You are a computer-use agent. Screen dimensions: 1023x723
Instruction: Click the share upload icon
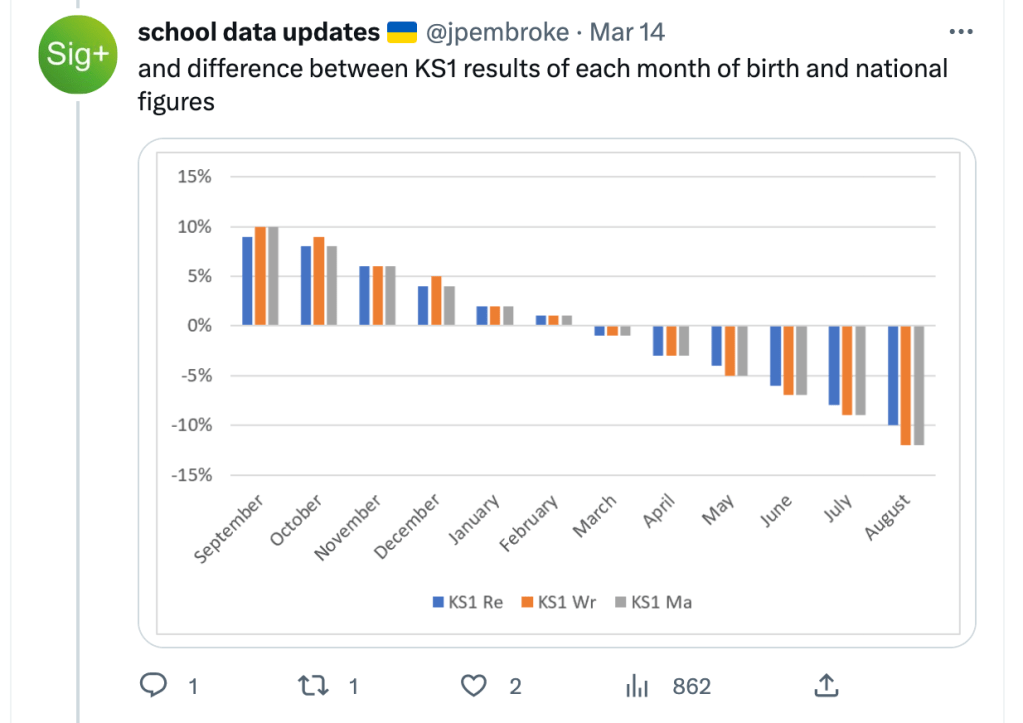point(825,685)
